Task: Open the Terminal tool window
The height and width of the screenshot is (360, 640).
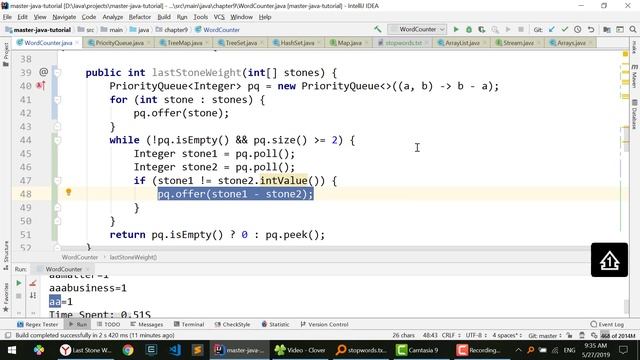Action: [189, 324]
